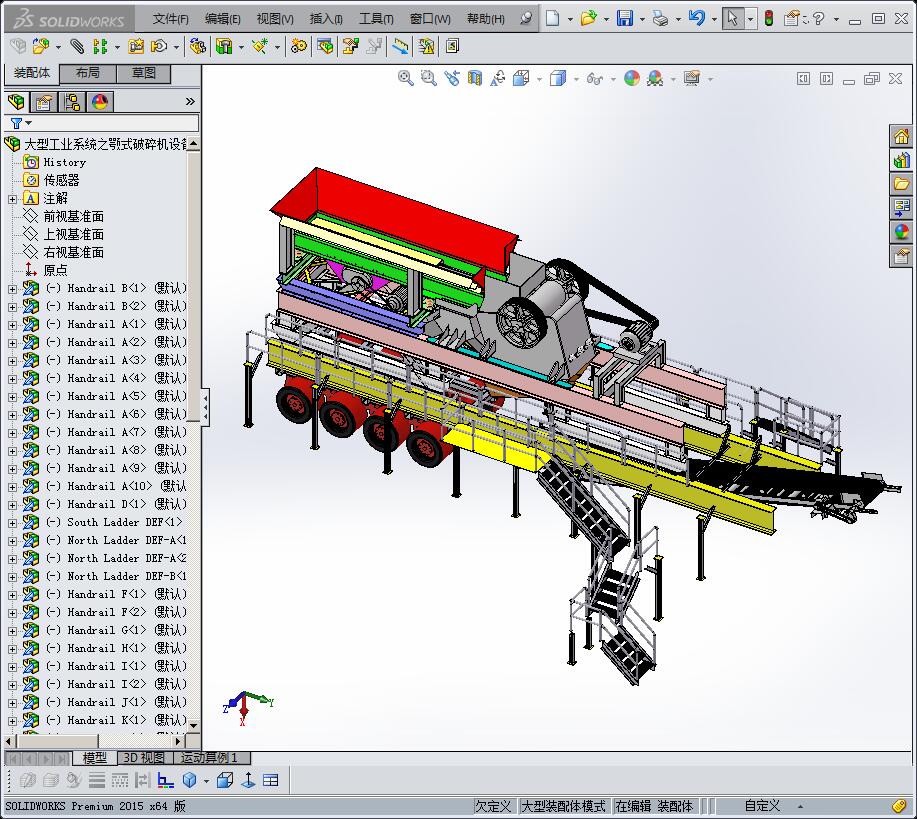Click the Edit Appearance color ball icon
917x819 pixels.
click(x=632, y=78)
